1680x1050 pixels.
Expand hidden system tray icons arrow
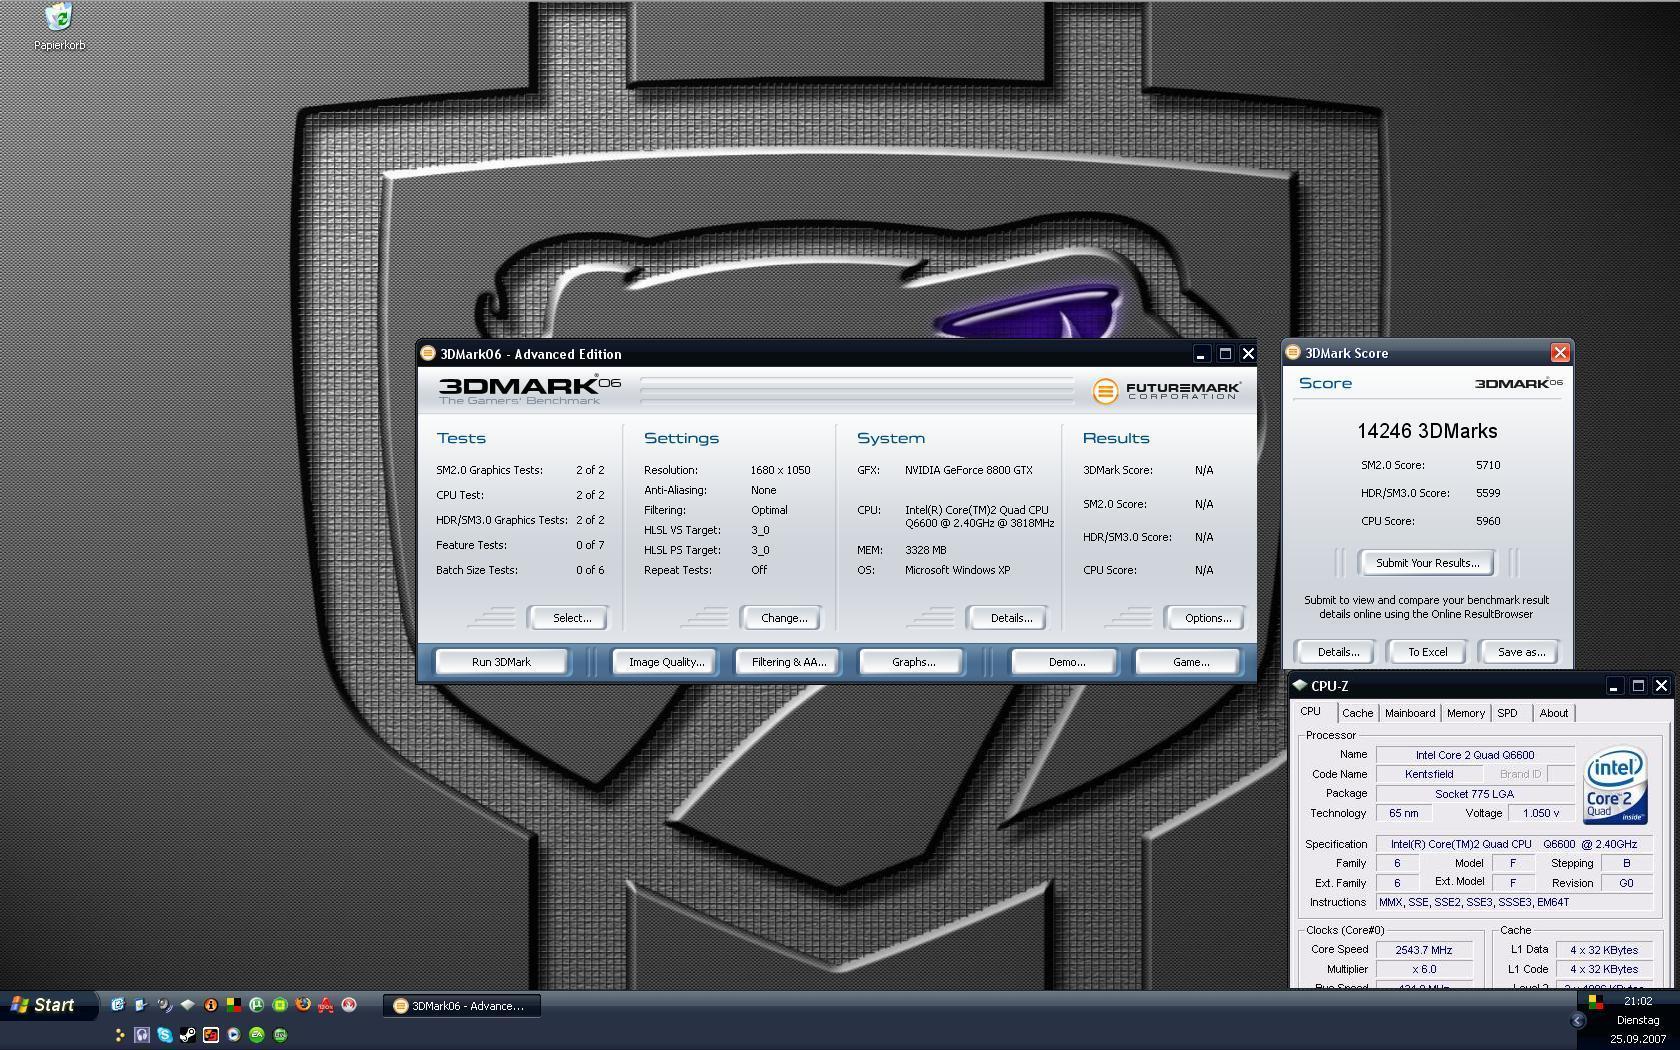pyautogui.click(x=1578, y=1021)
